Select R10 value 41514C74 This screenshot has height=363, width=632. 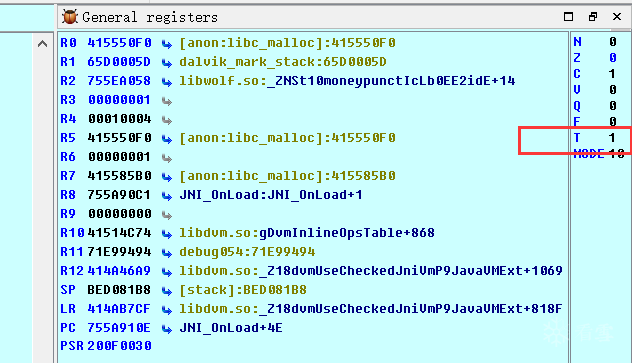119,233
